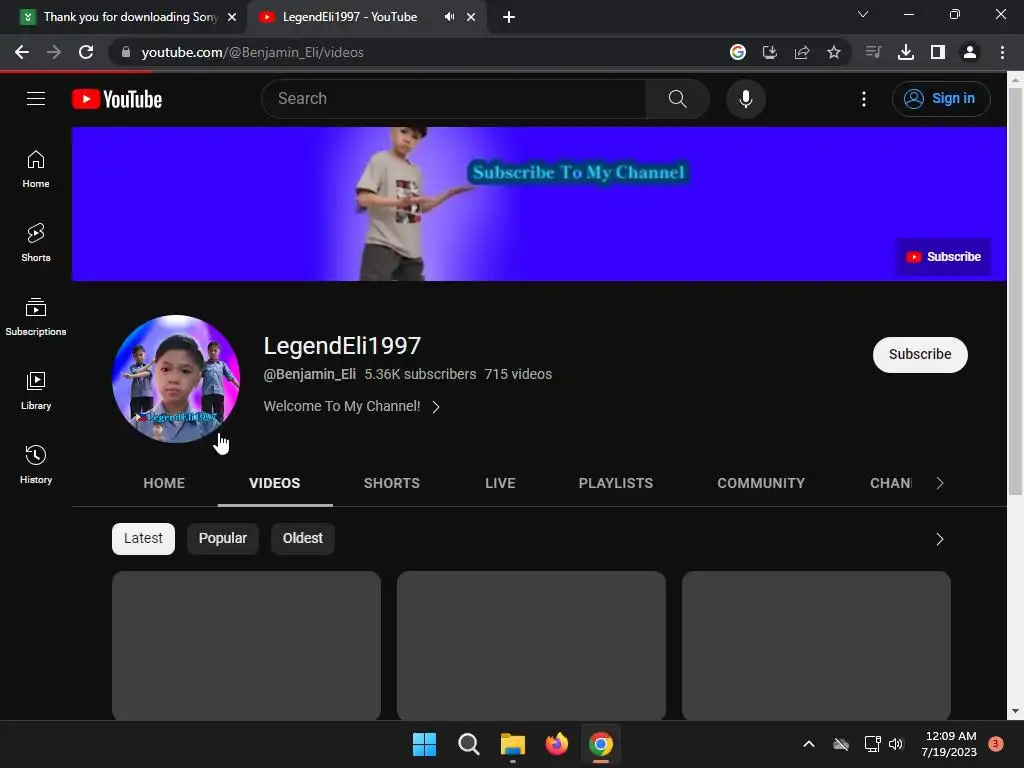Viewport: 1024px width, 768px height.
Task: Click the browser forward arrow
Action: [x=54, y=52]
